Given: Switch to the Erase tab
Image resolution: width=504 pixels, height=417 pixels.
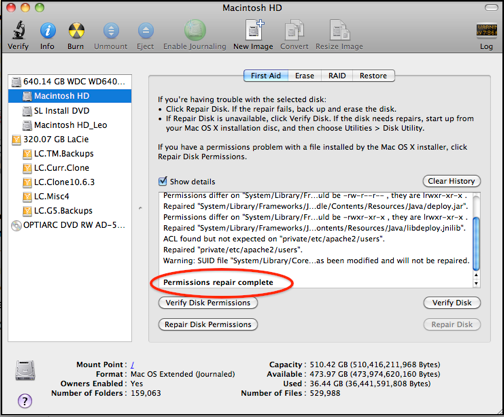Looking at the screenshot, I should (304, 76).
